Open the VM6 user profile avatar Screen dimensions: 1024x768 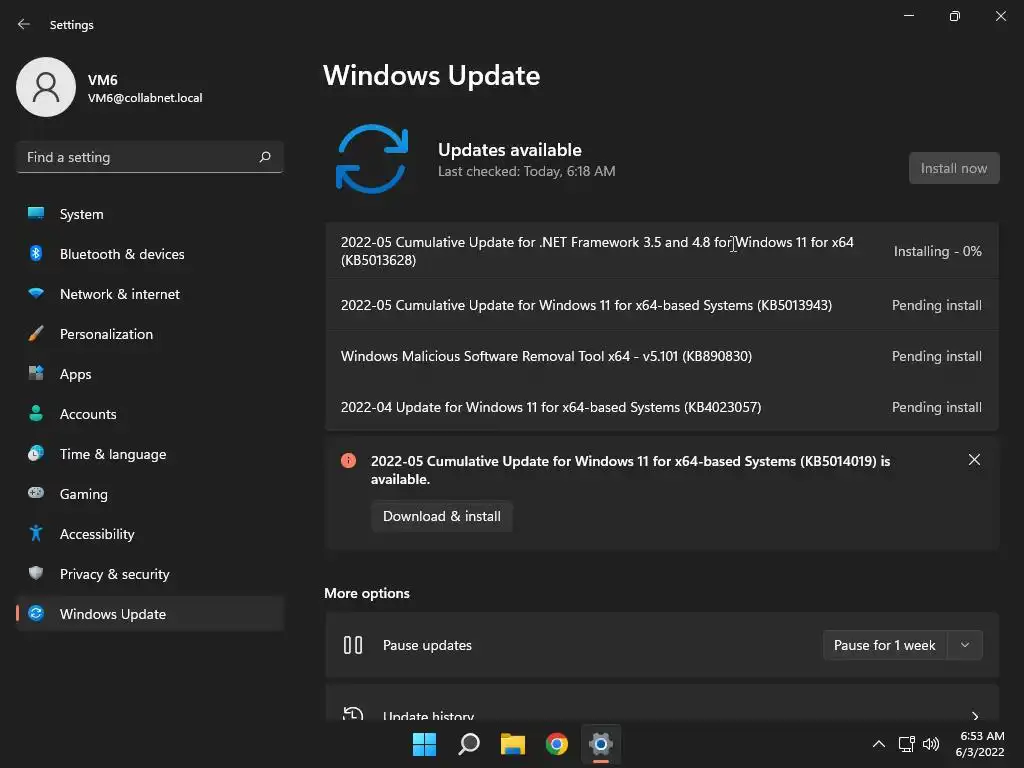click(x=46, y=87)
